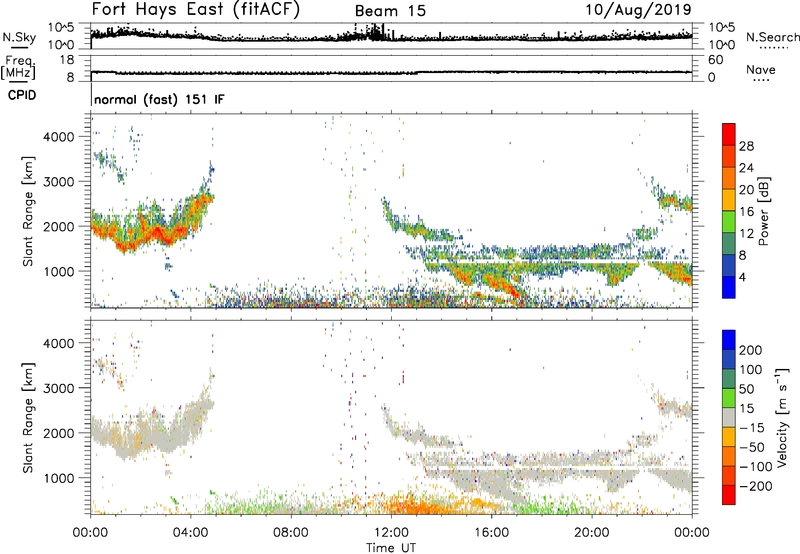Select the '-15' velocity colorbar tick
Viewport: 800px width, 554px height.
point(752,428)
